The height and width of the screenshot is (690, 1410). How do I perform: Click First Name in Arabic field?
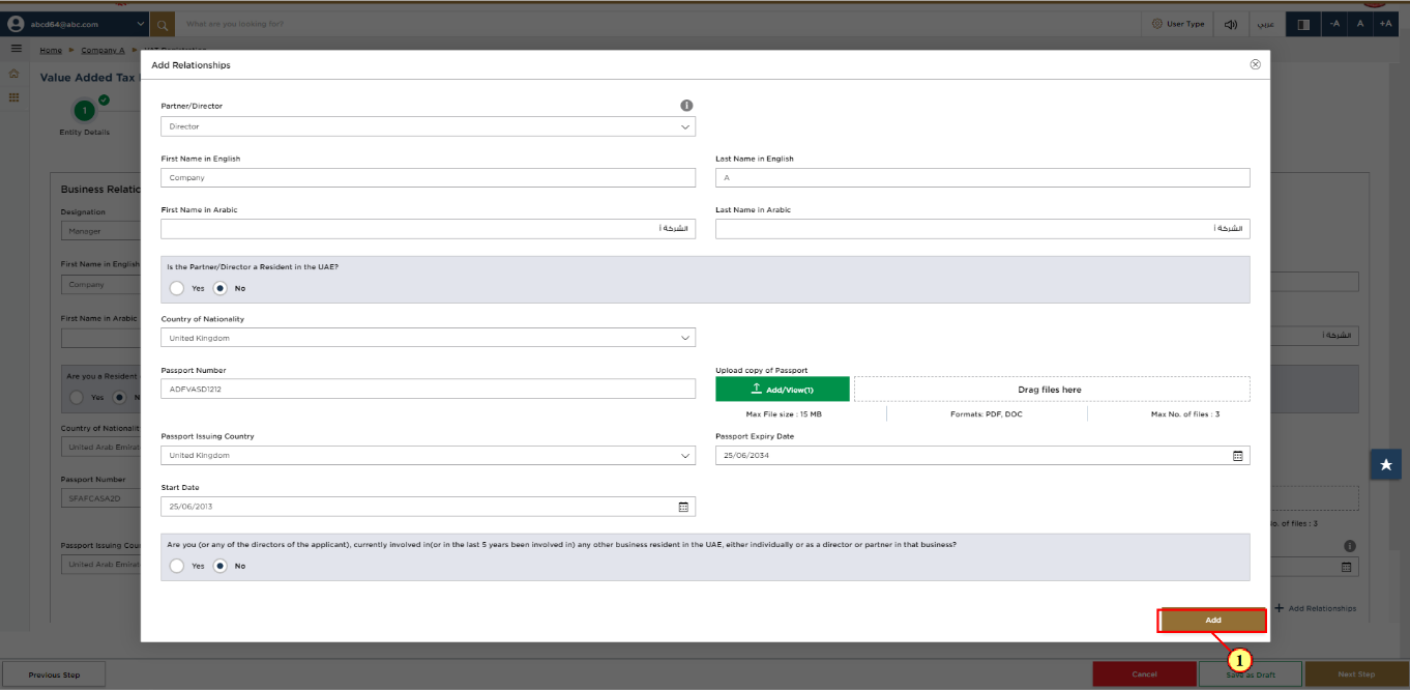pos(428,229)
